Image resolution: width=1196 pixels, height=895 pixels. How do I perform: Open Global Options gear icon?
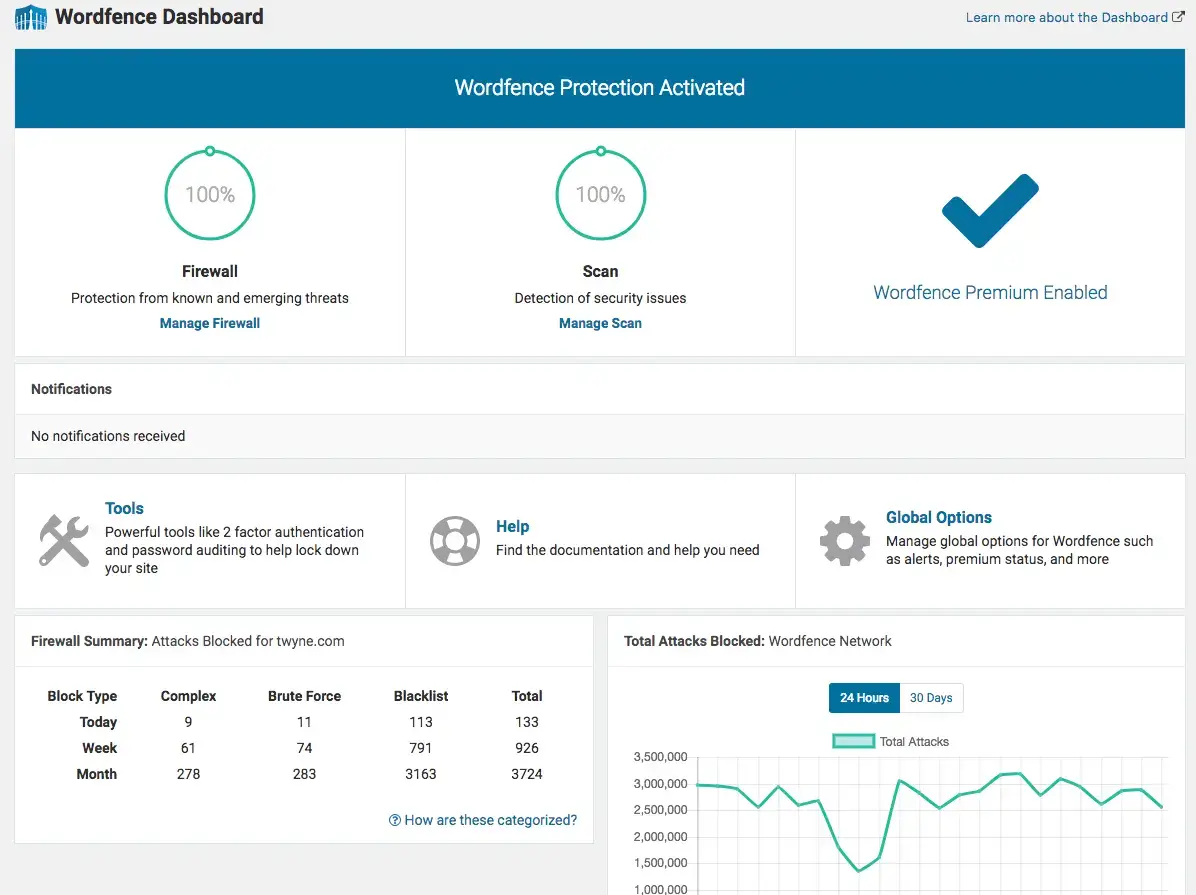pyautogui.click(x=845, y=541)
